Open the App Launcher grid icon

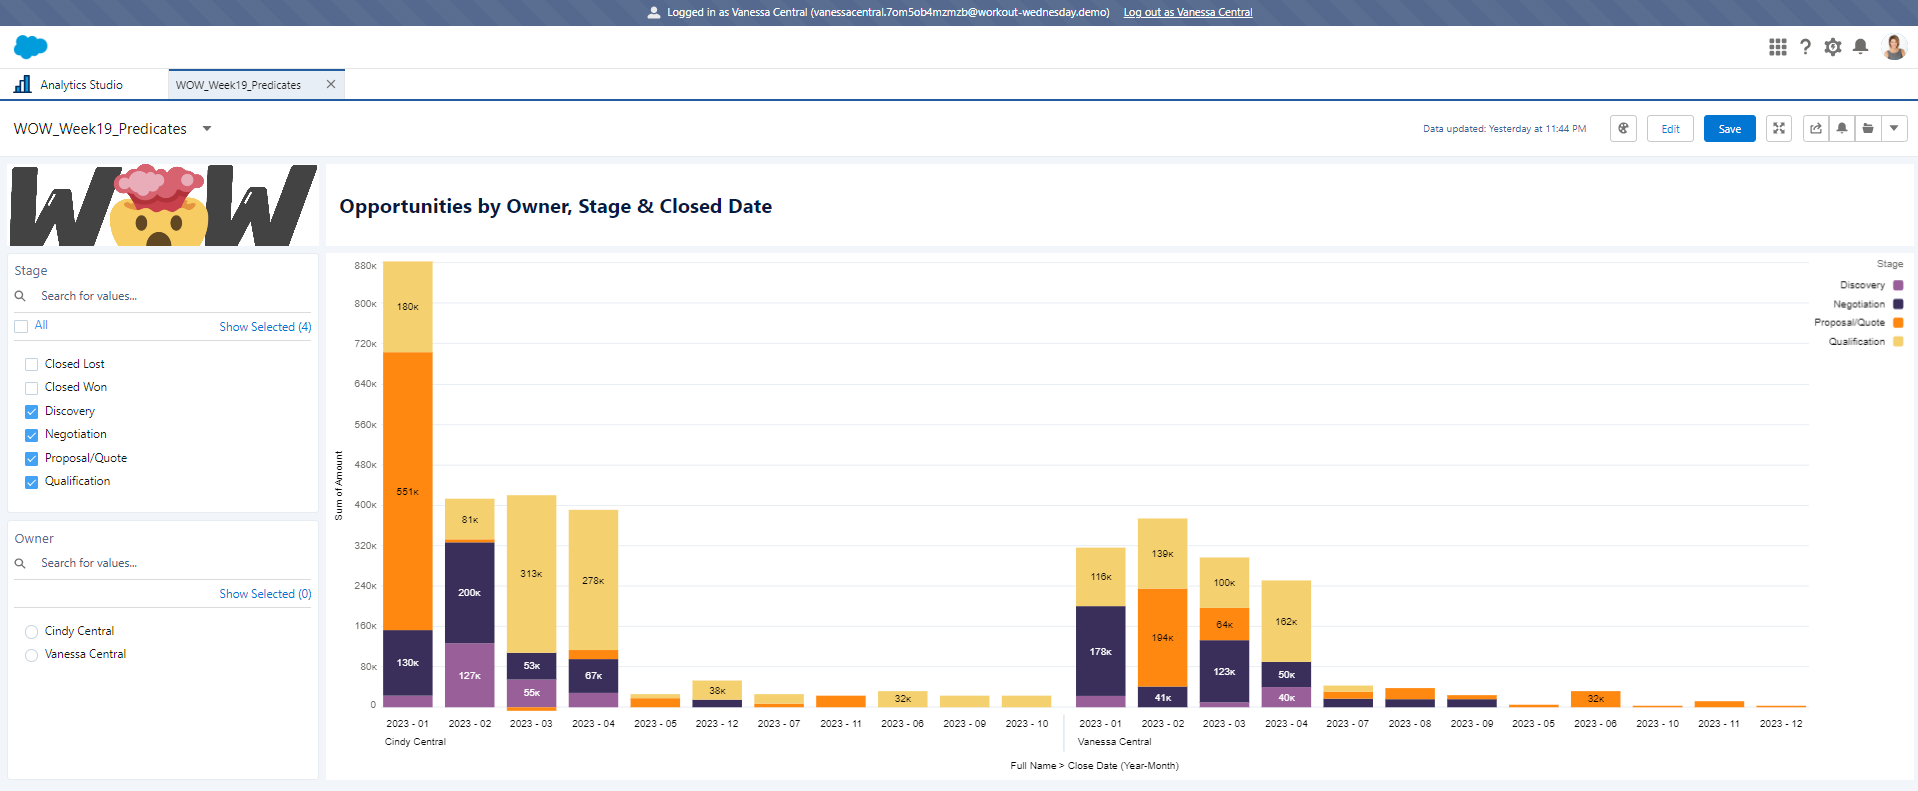coord(1777,47)
